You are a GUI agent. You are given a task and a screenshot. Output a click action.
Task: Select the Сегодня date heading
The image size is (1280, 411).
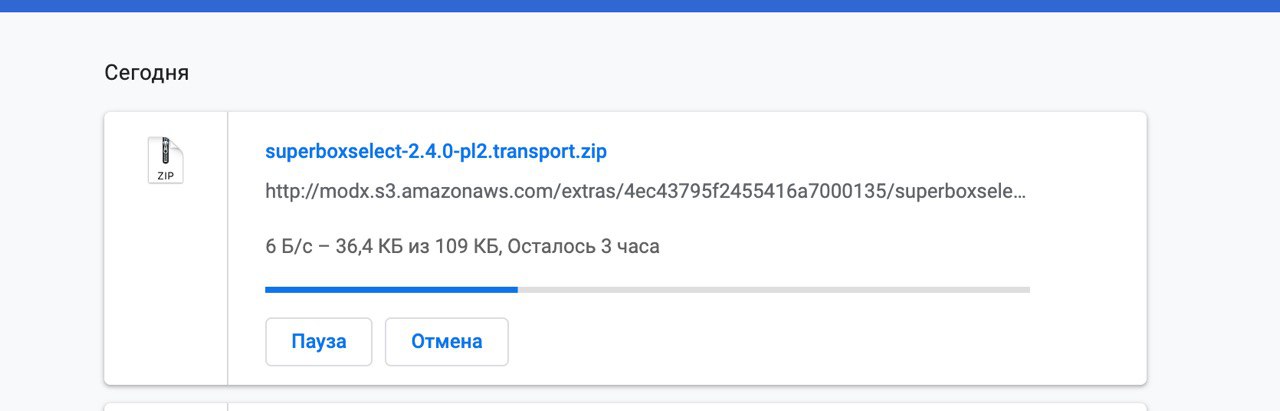[147, 73]
